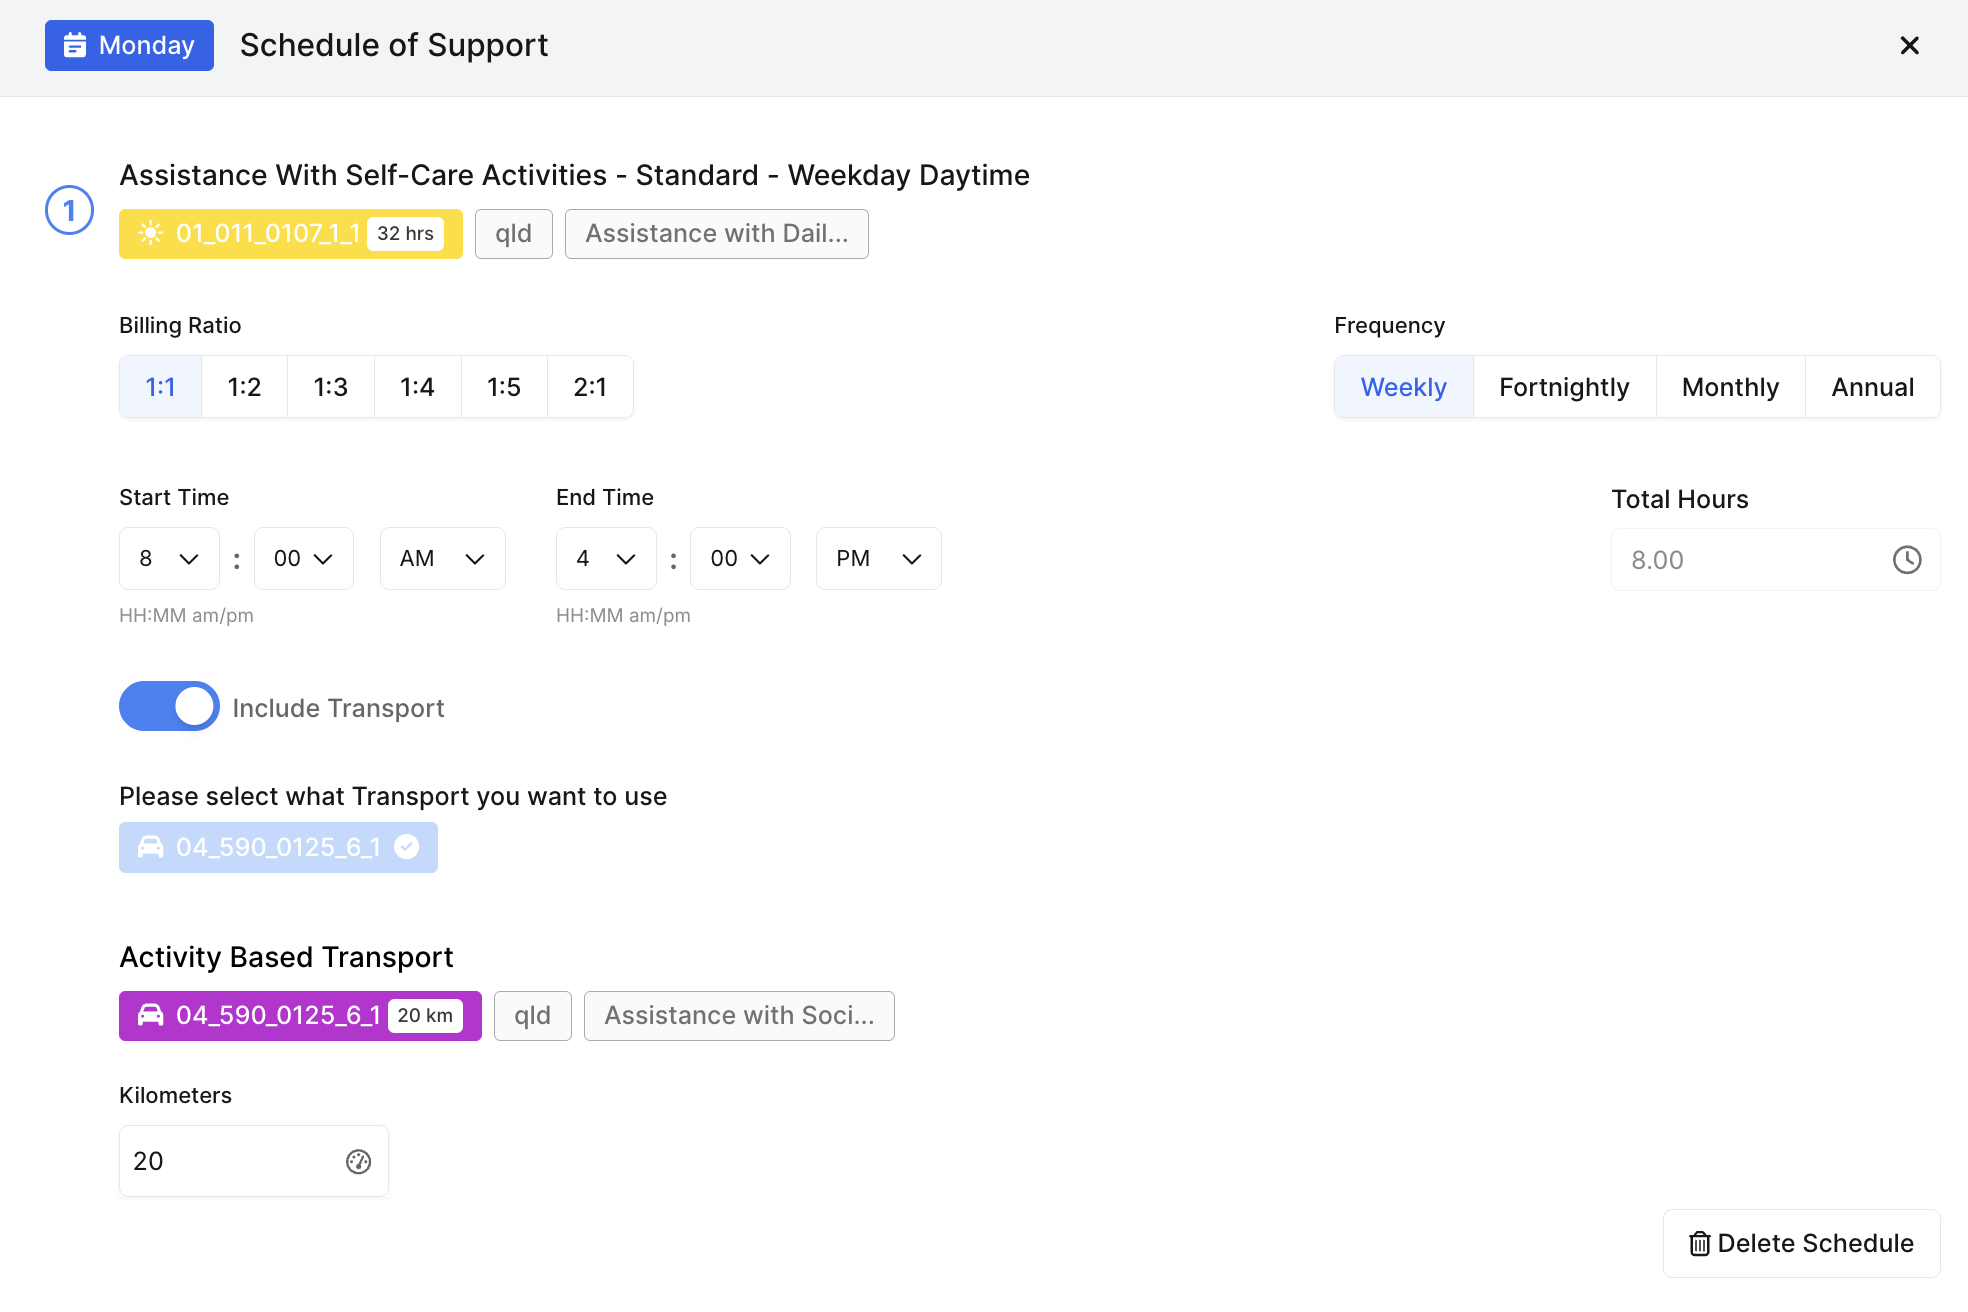The width and height of the screenshot is (1968, 1312).
Task: Click the qld tag beside yellow support code
Action: coord(514,233)
